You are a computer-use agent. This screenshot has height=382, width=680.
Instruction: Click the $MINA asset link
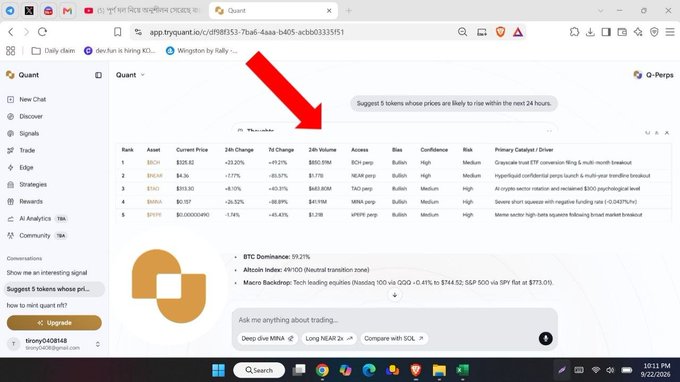click(154, 202)
